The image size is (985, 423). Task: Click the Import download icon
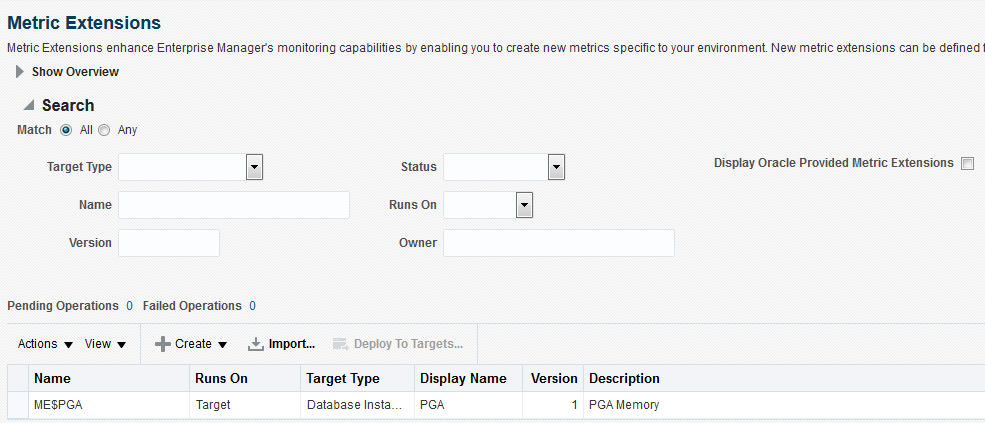pyautogui.click(x=256, y=344)
